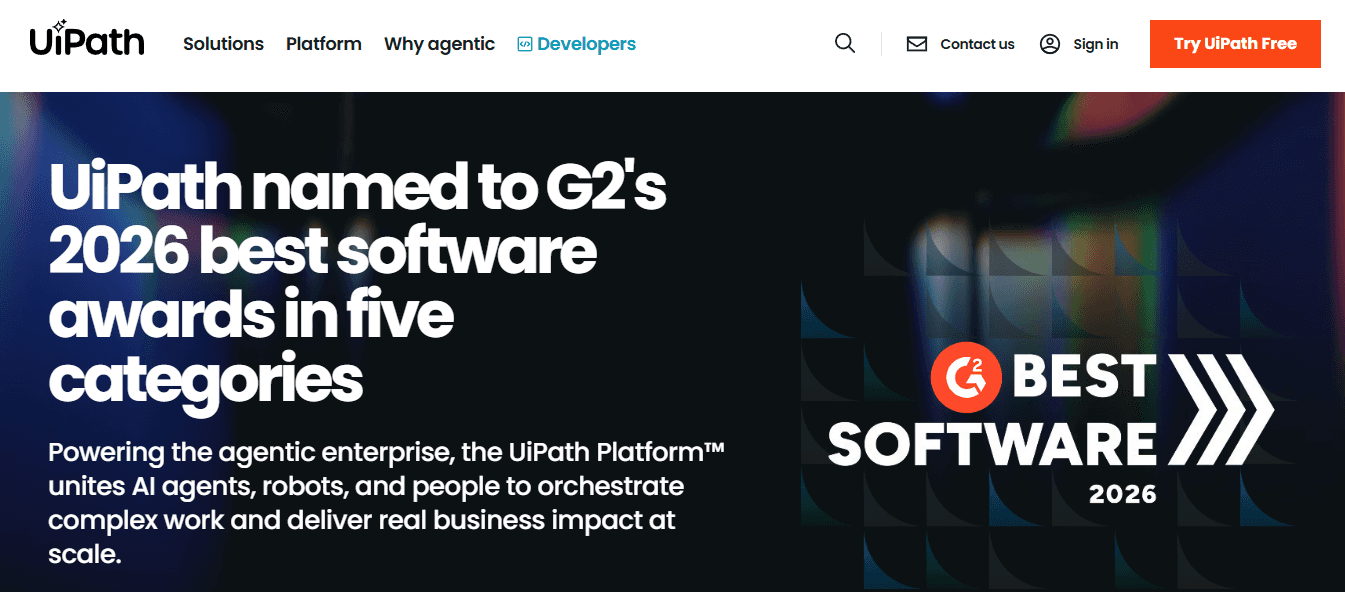Click the white chevron arrows graphic
The height and width of the screenshot is (592, 1345).
[1222, 409]
